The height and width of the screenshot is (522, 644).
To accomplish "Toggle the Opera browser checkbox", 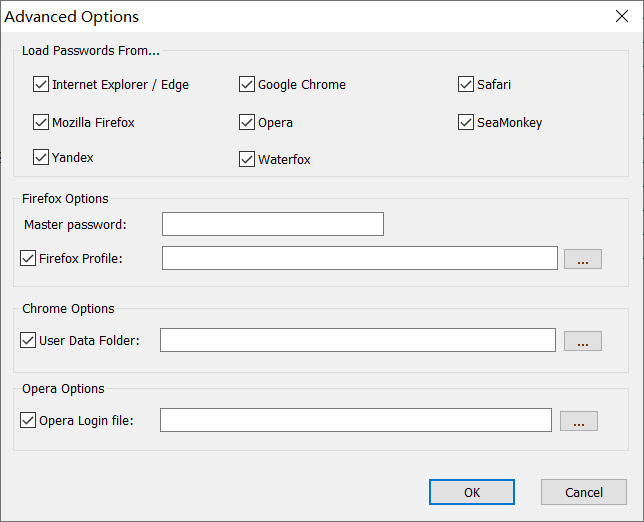I will [x=247, y=123].
